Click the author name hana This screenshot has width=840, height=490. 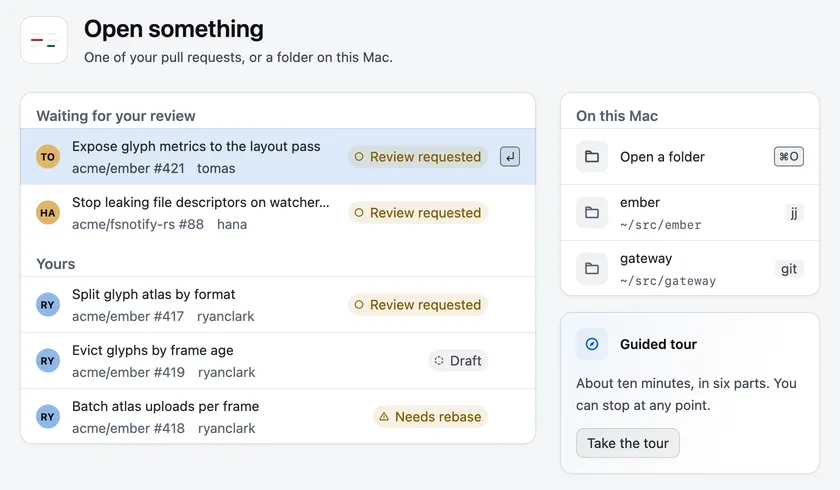click(x=232, y=224)
